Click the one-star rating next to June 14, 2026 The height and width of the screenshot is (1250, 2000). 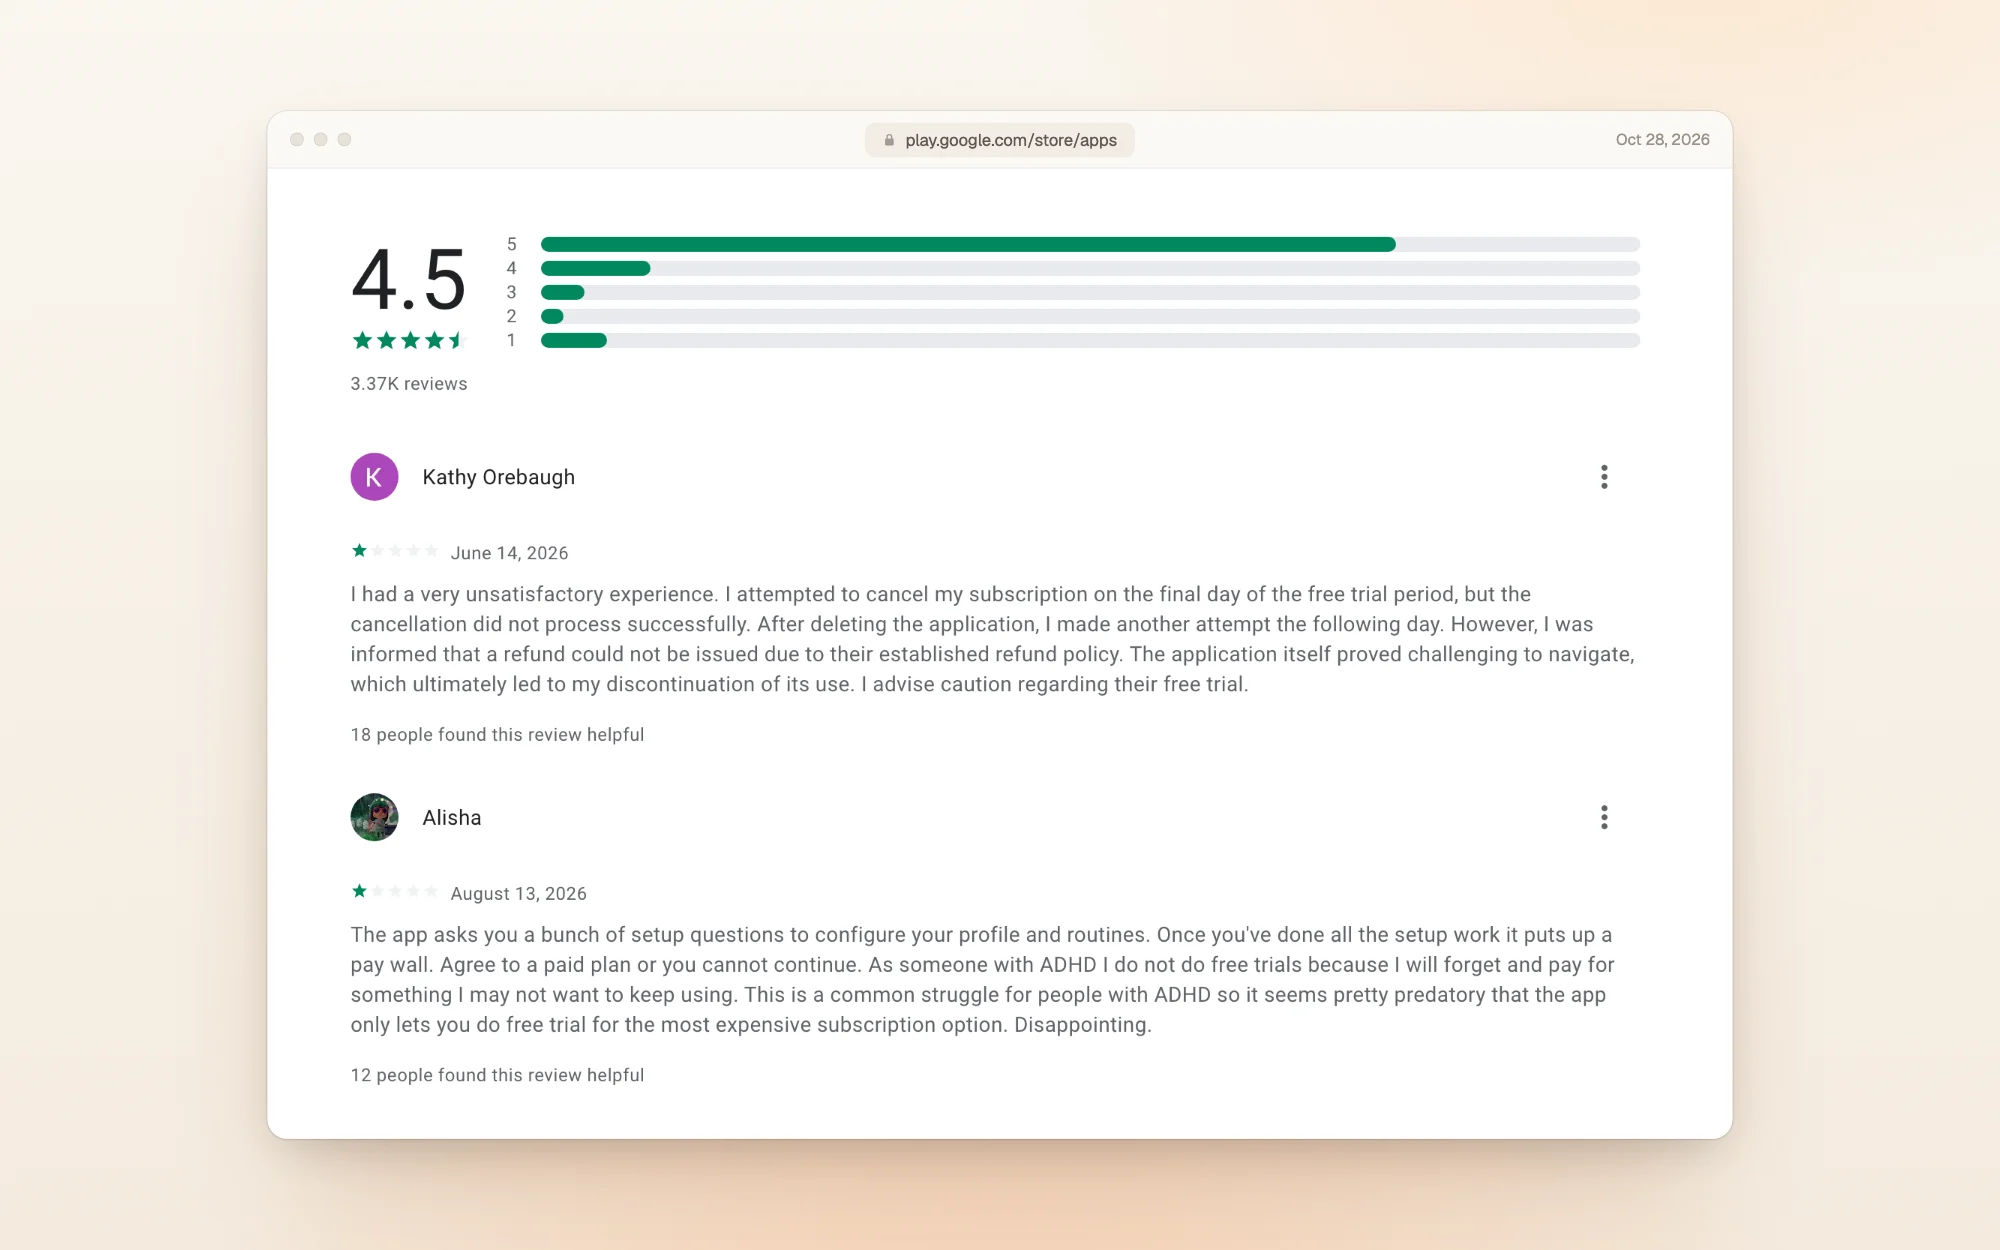[x=395, y=551]
